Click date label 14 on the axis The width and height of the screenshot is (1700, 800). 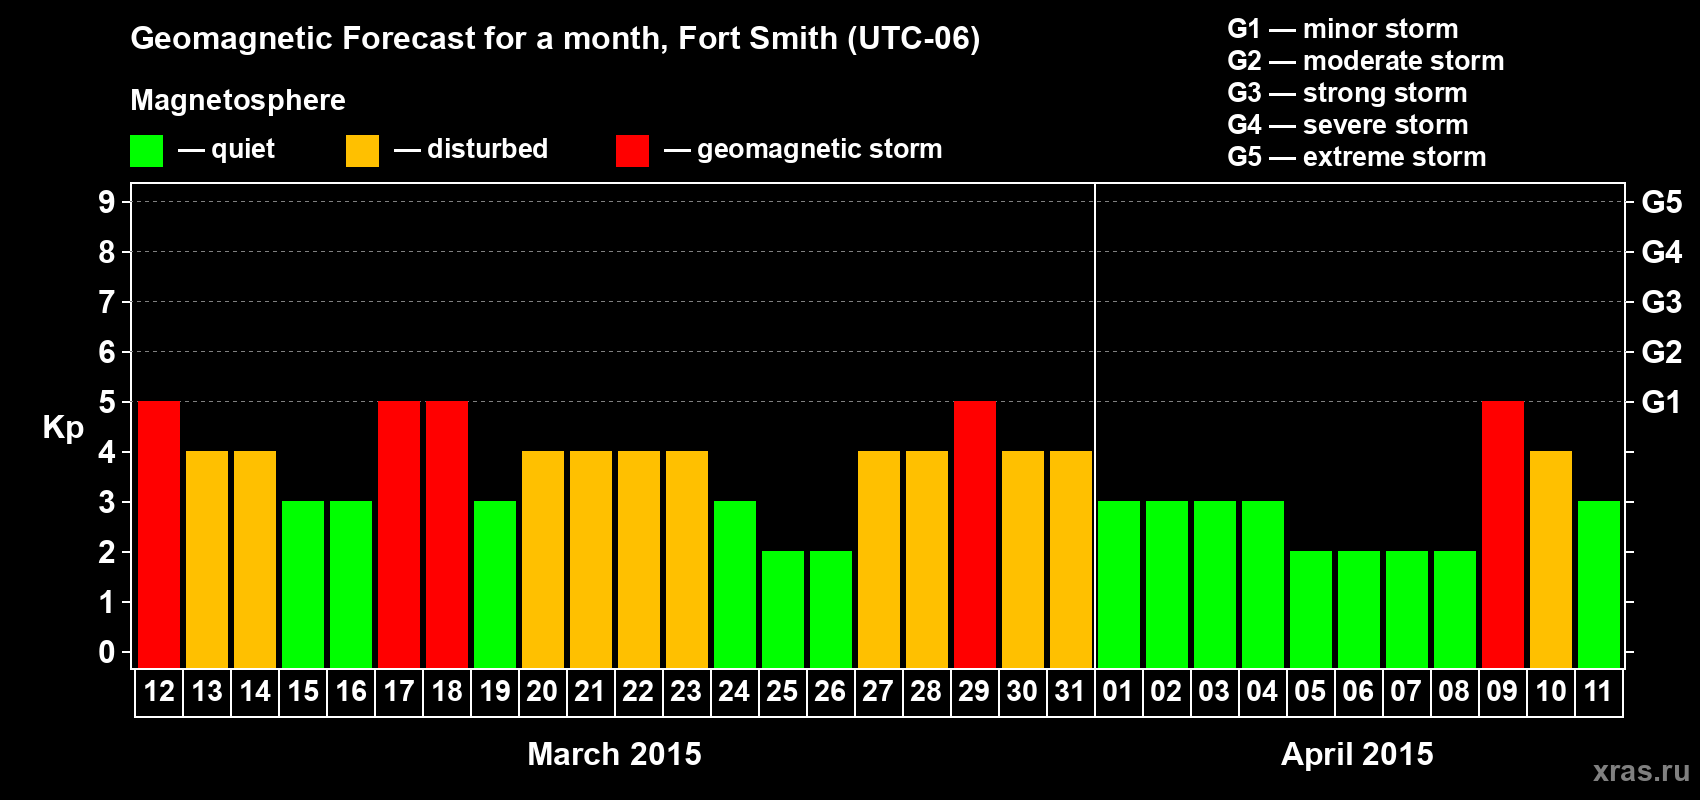[255, 692]
